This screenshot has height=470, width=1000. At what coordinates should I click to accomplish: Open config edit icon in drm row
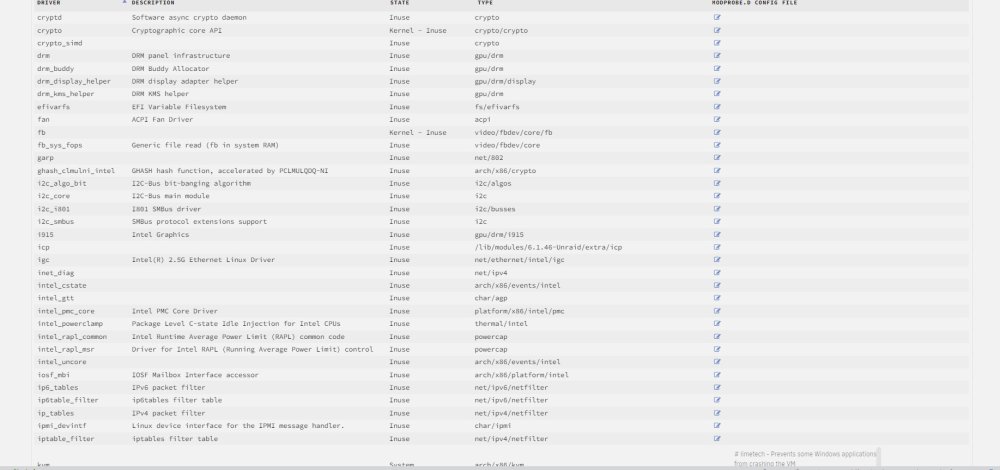click(717, 55)
